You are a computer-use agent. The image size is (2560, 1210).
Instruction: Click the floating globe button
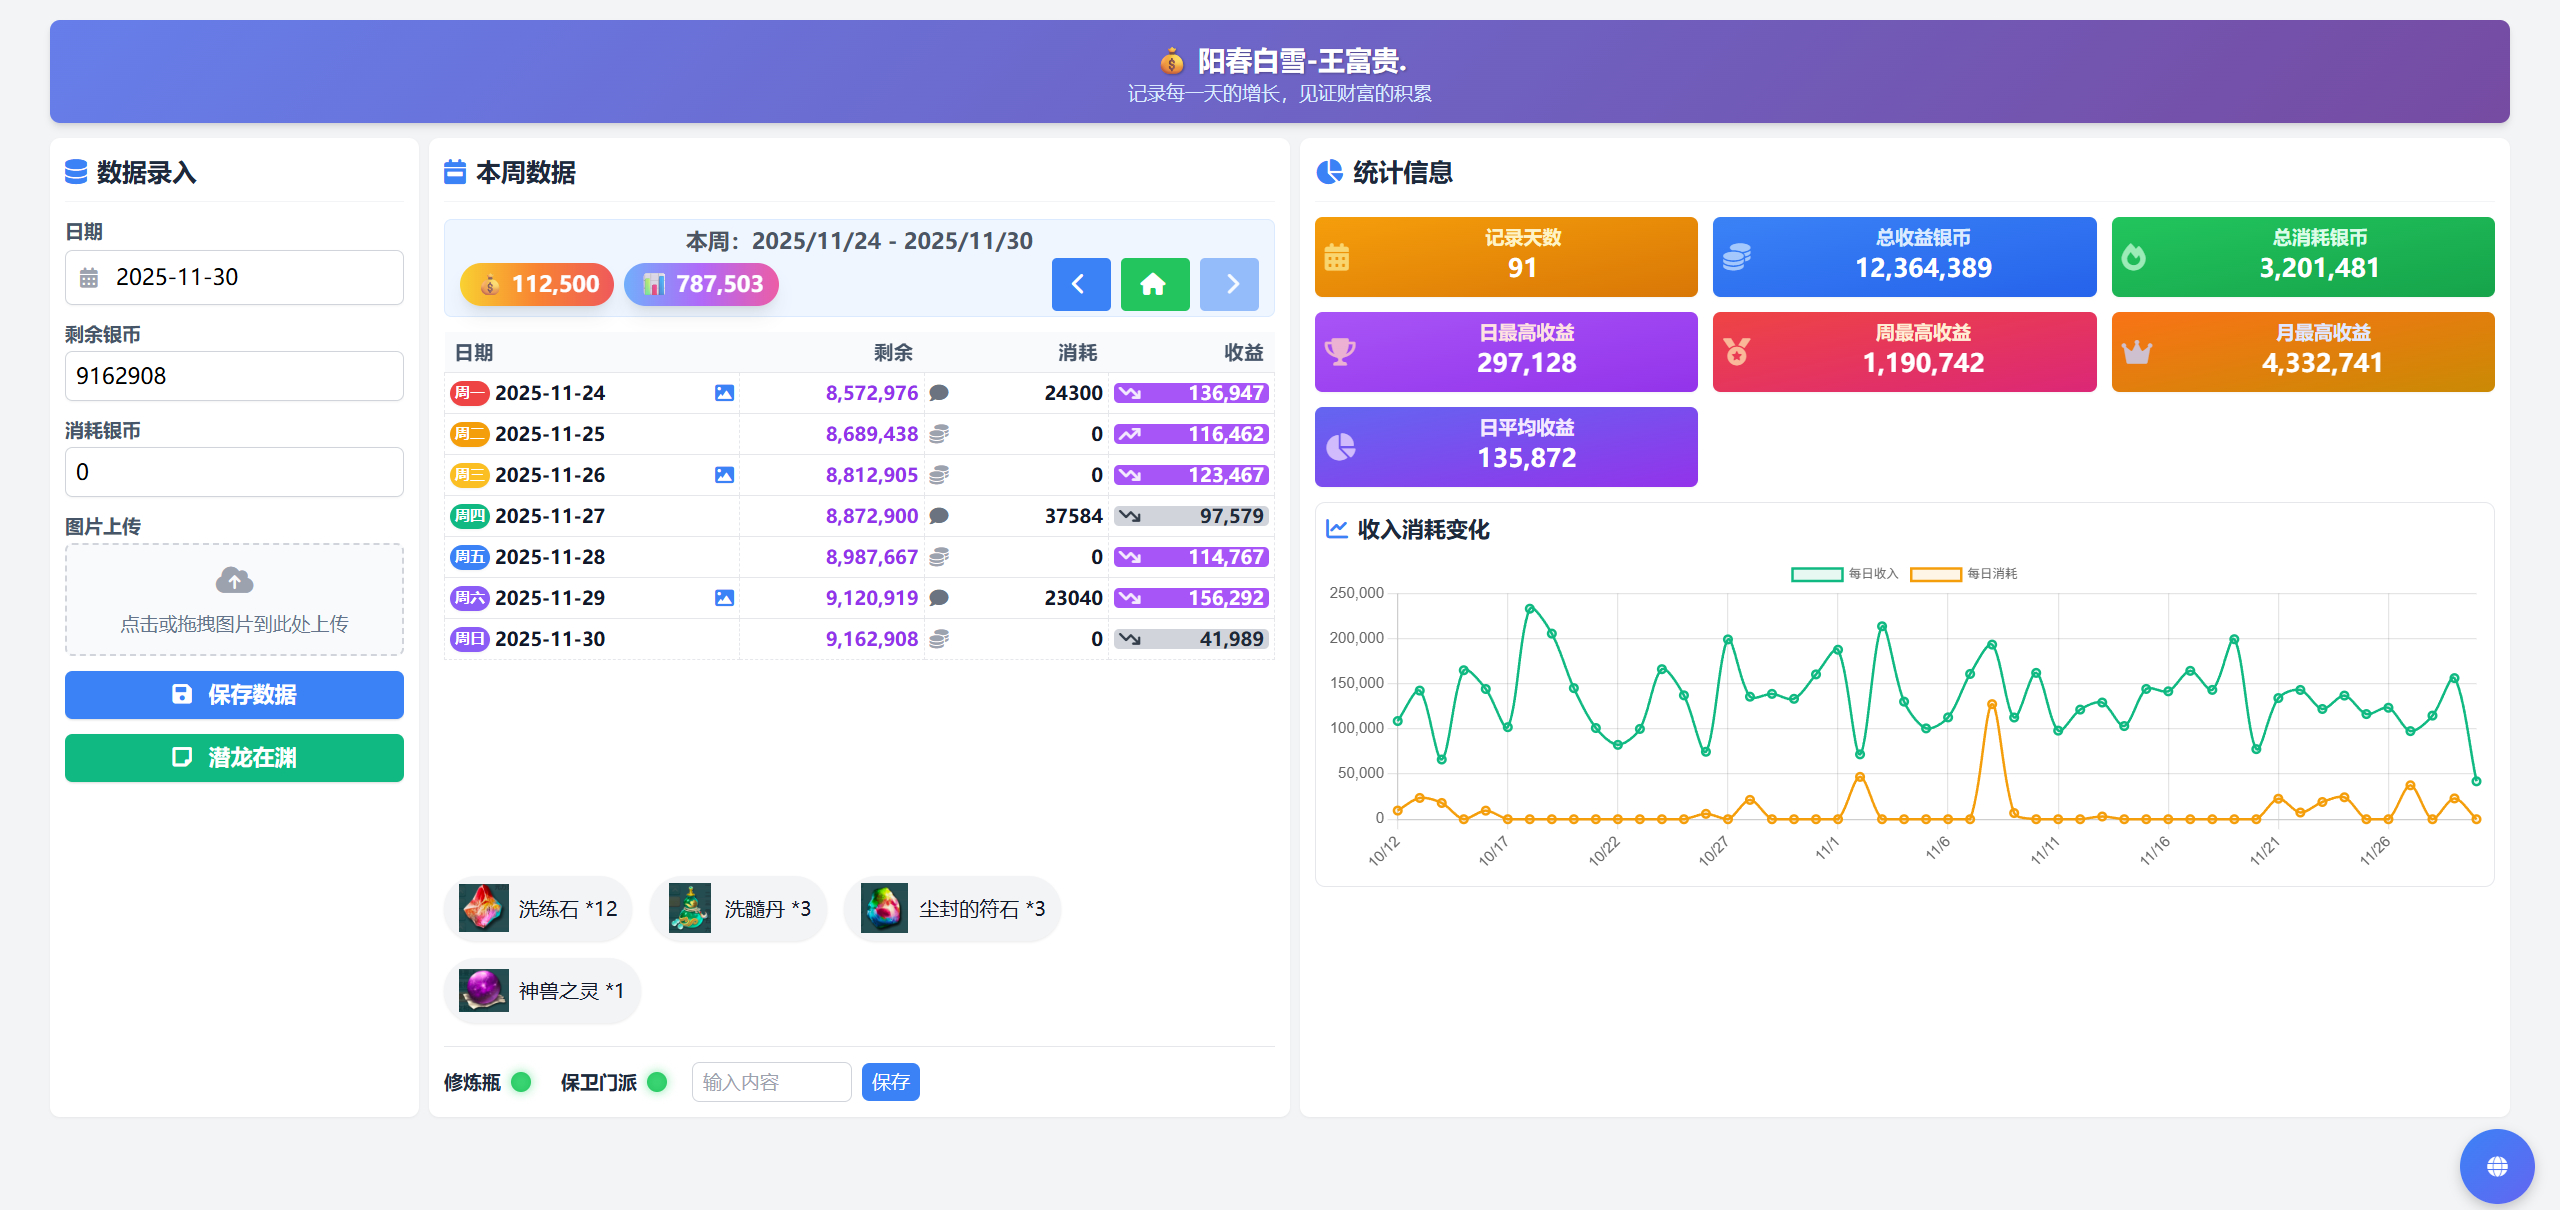pyautogui.click(x=2496, y=1166)
